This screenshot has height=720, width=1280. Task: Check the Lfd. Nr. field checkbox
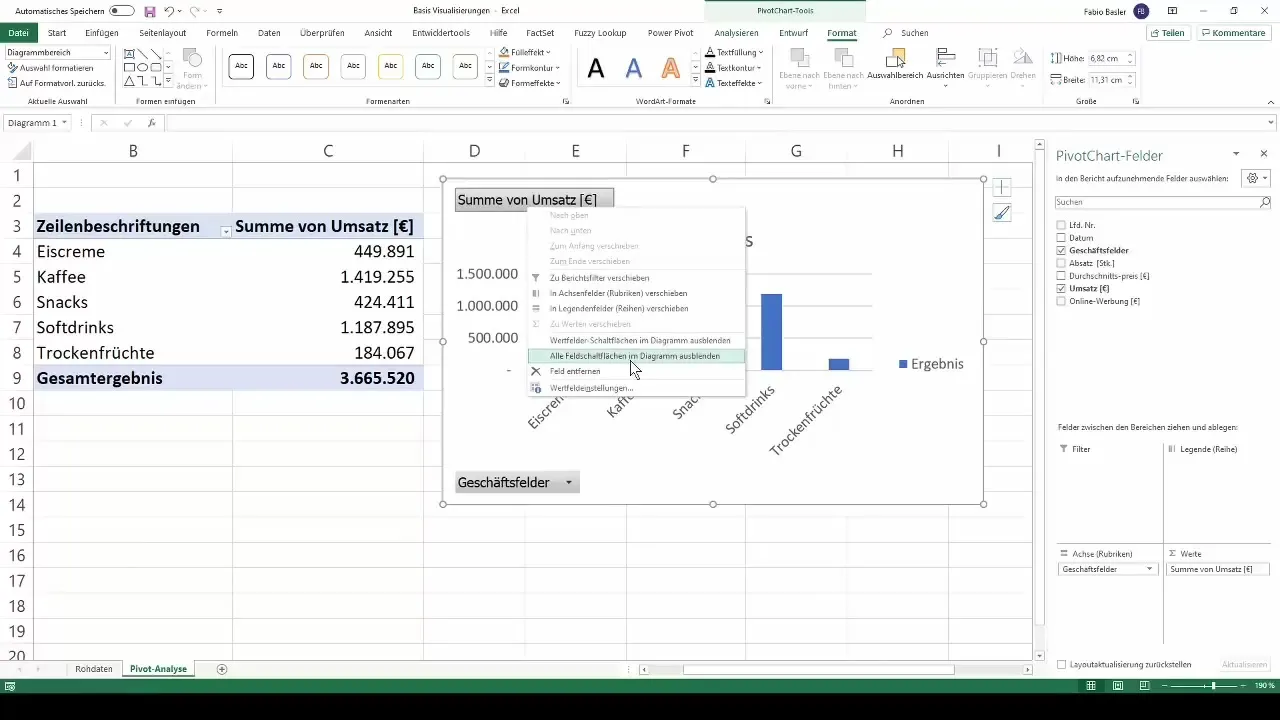pos(1062,224)
